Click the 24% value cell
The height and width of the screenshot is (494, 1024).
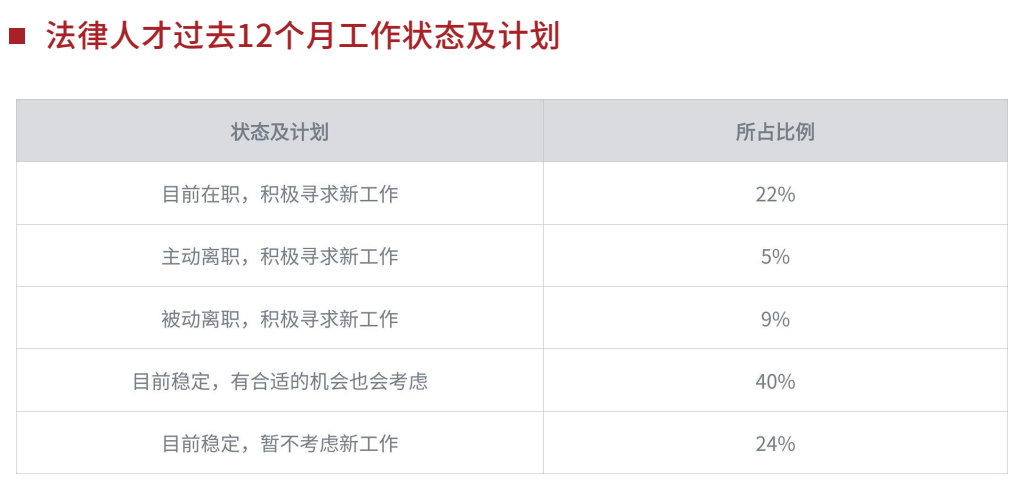pos(775,443)
